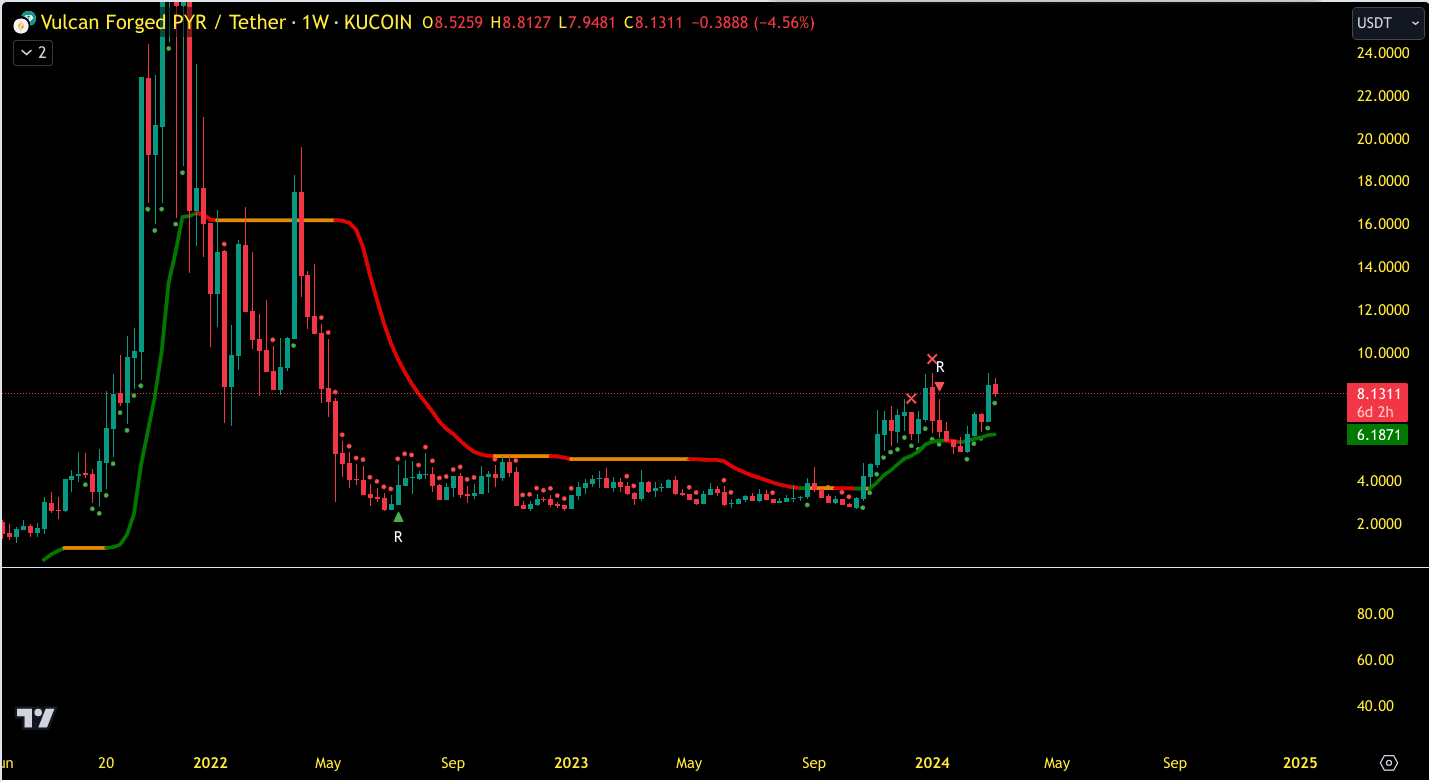The width and height of the screenshot is (1429, 782).
Task: Click the 2022 label on the time axis
Action: 210,763
